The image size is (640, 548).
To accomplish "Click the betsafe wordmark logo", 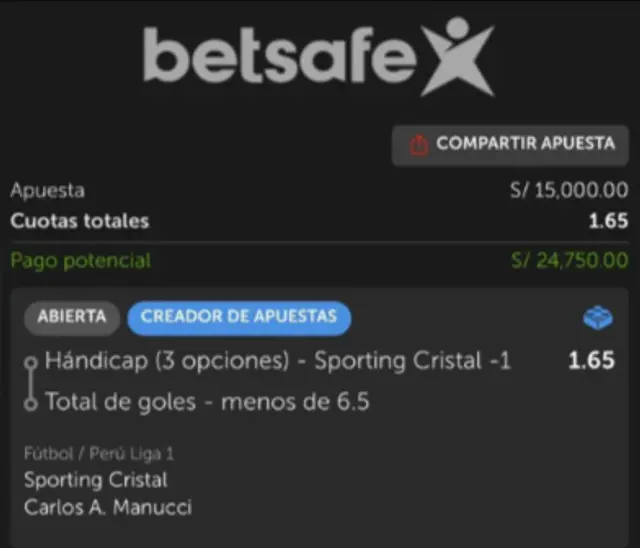I will (x=279, y=56).
